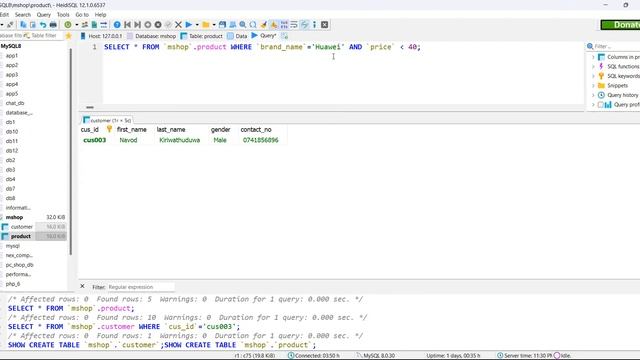Click the Reformat SQL broom icon
The height and width of the screenshot is (360, 640).
(264, 25)
